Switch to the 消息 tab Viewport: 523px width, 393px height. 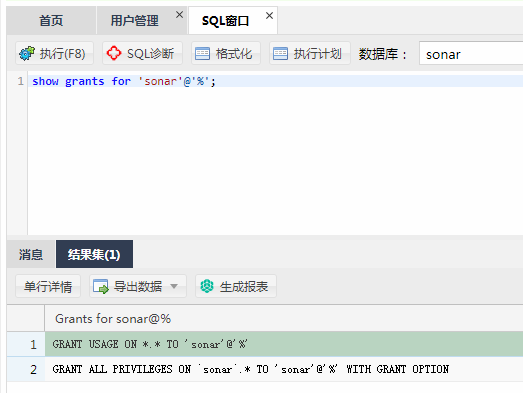click(x=31, y=255)
